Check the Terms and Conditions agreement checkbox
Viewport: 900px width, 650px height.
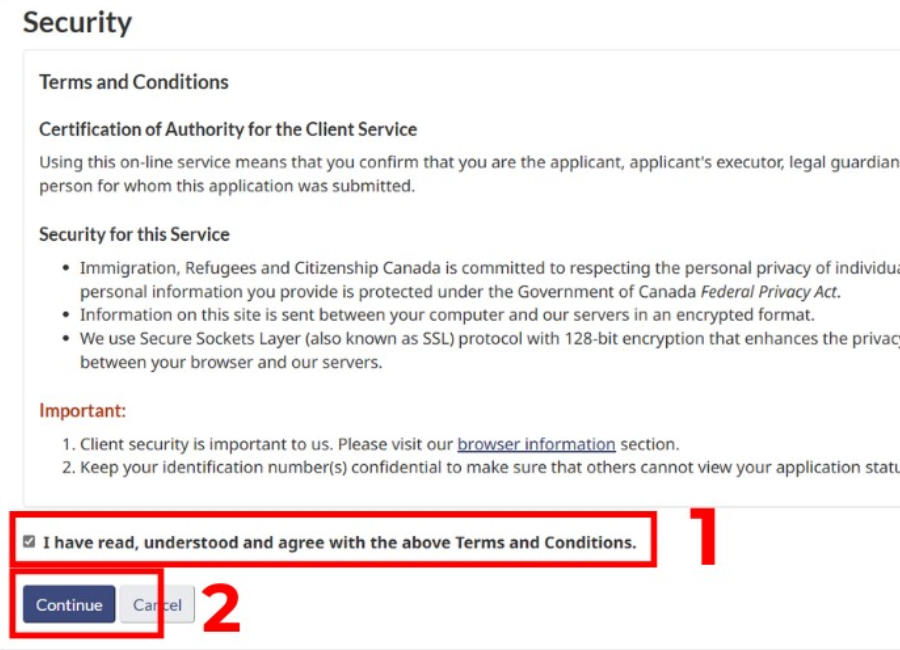29,542
